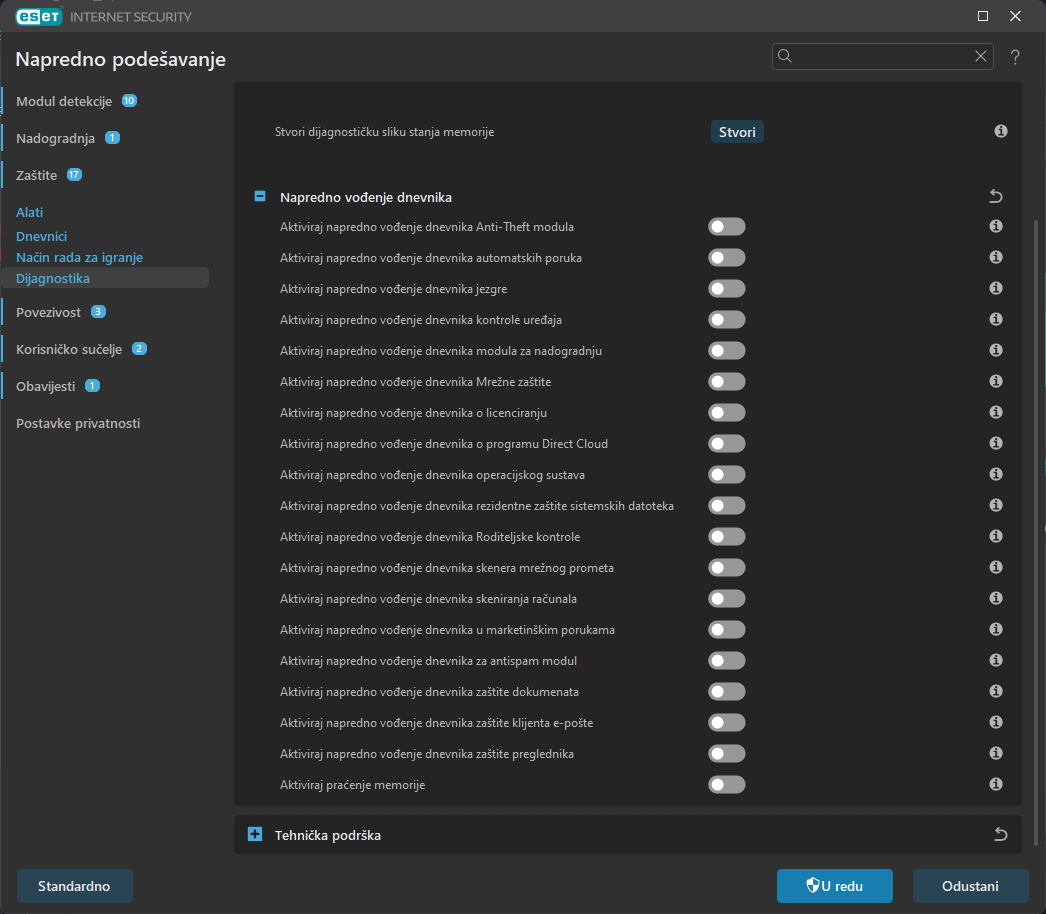Open Dnevnici settings page
This screenshot has height=914, width=1046.
pyautogui.click(x=41, y=237)
